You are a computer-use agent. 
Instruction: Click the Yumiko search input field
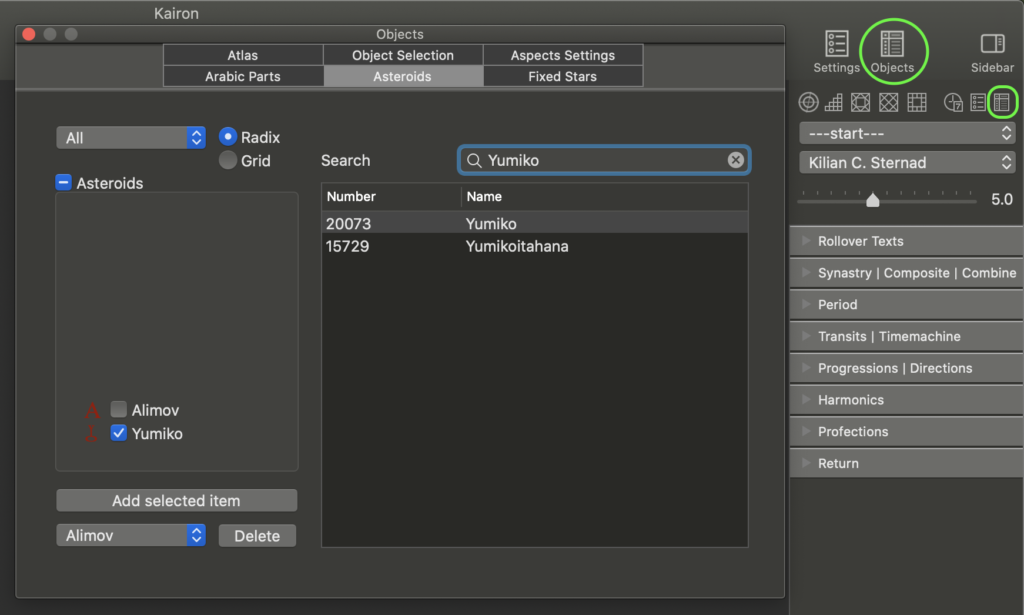603,160
